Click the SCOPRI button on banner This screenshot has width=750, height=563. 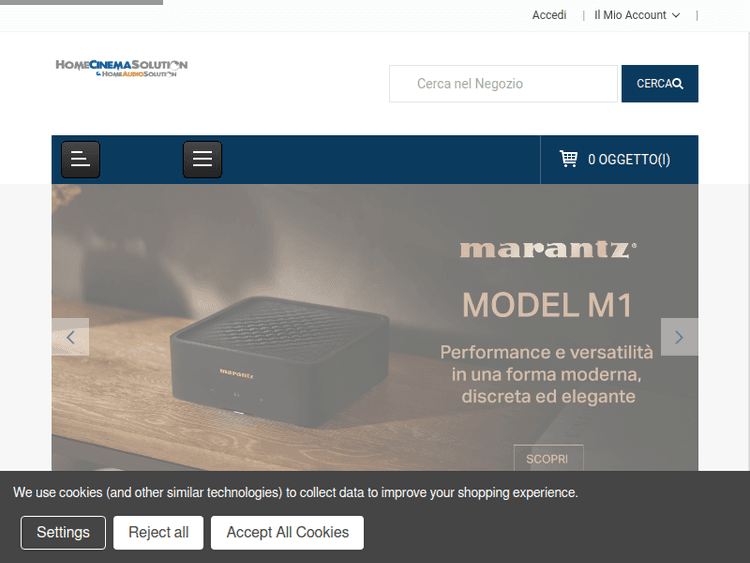tap(548, 459)
